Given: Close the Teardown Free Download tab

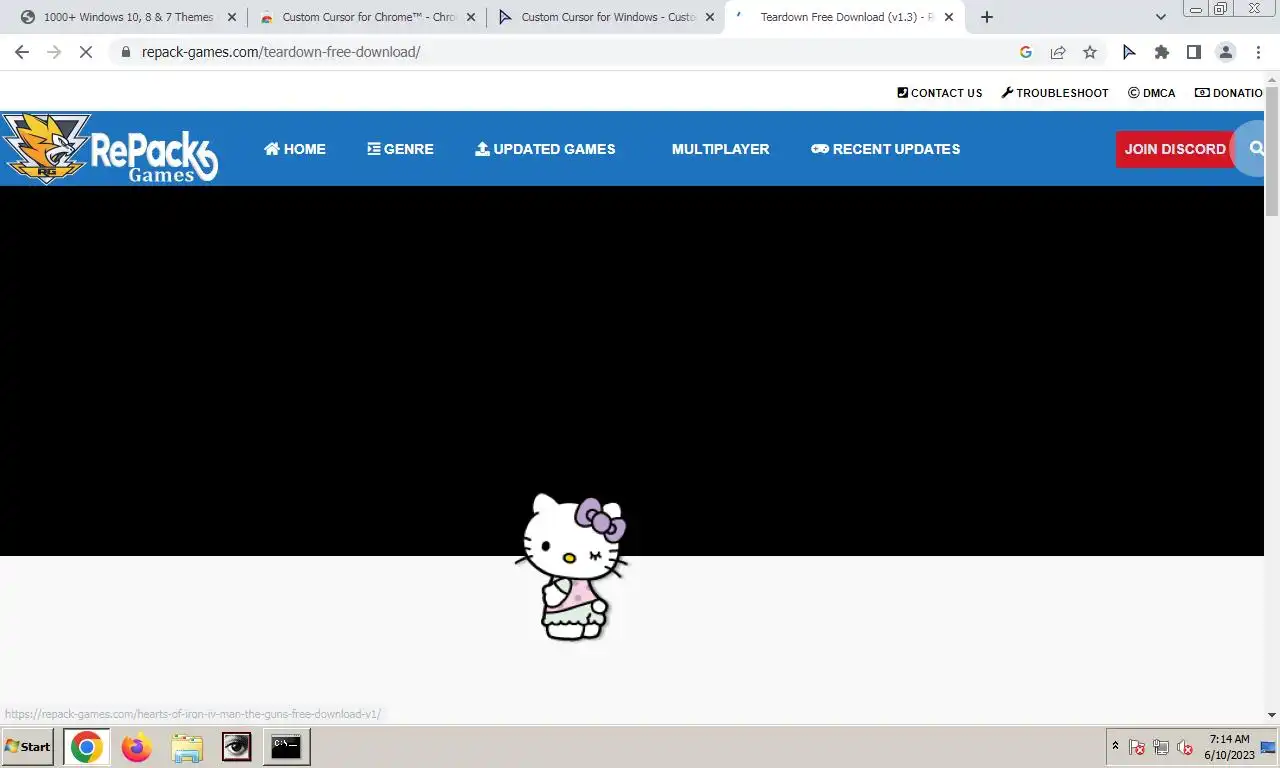Looking at the screenshot, I should (949, 17).
